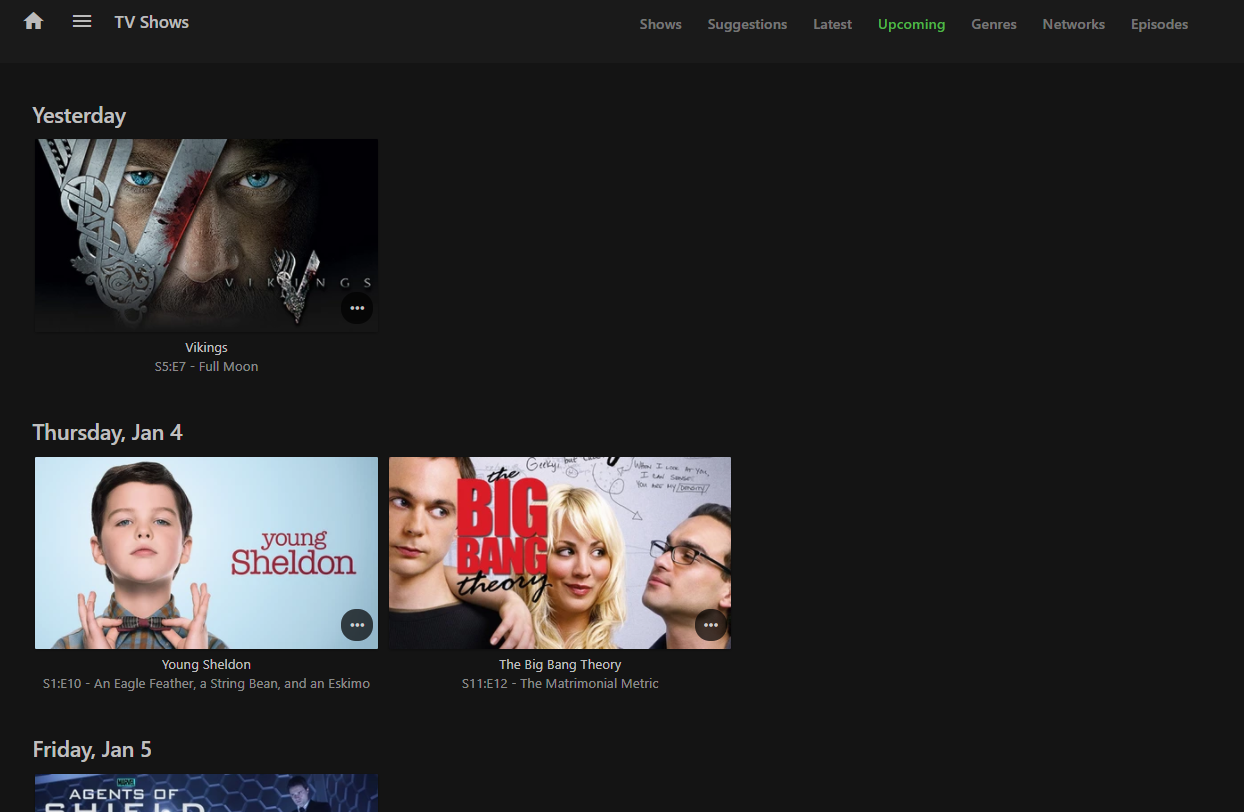Screen dimensions: 1244x812
Task: Click the 'S1:E10 - An Eagle Feather' episode text
Action: click(206, 683)
